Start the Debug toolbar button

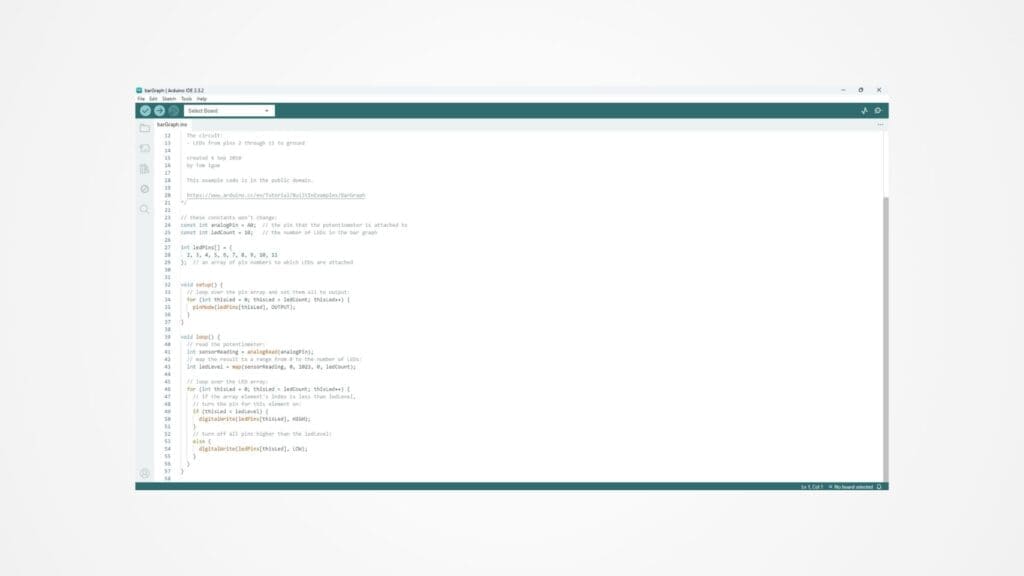click(x=173, y=111)
